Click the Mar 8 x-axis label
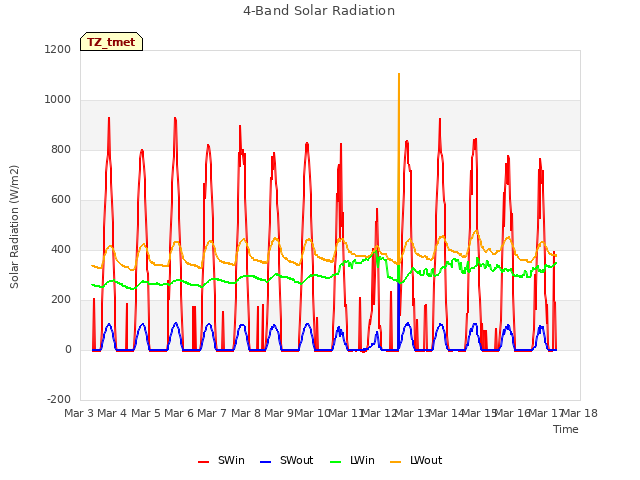This screenshot has height=480, width=640. (x=246, y=413)
